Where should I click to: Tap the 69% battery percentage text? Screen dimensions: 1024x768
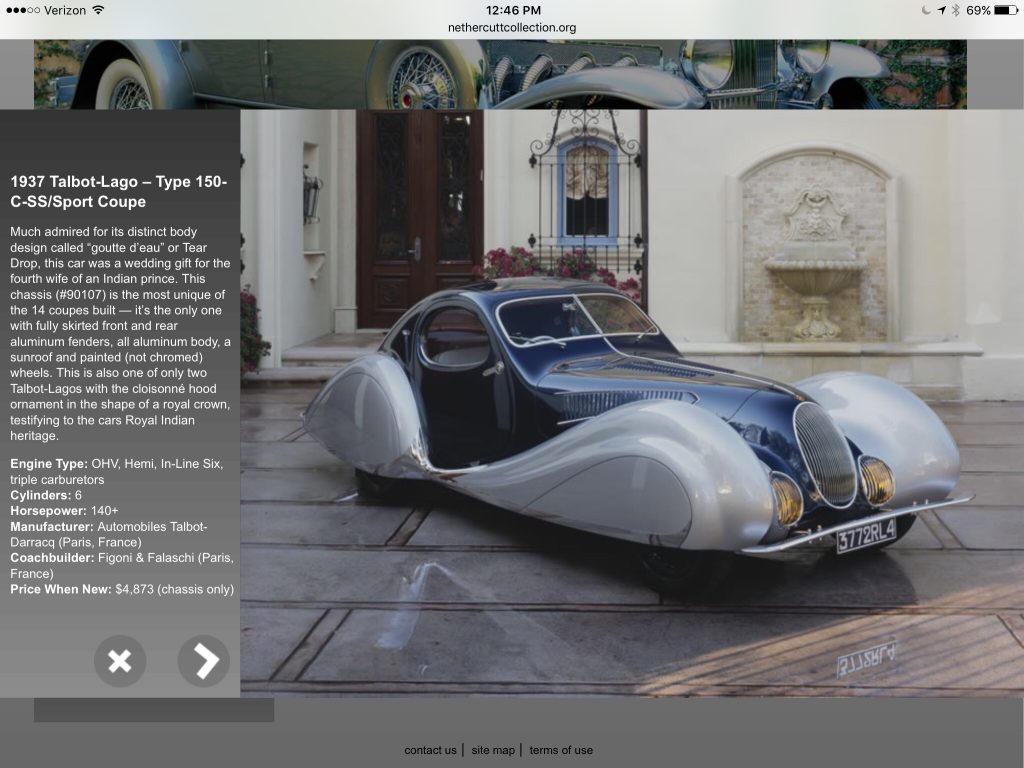(x=978, y=10)
